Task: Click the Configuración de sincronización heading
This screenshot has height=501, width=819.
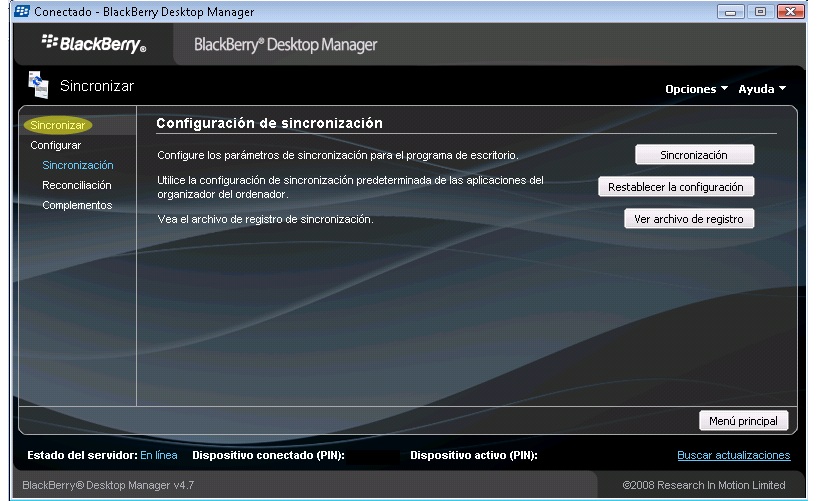Action: click(270, 123)
